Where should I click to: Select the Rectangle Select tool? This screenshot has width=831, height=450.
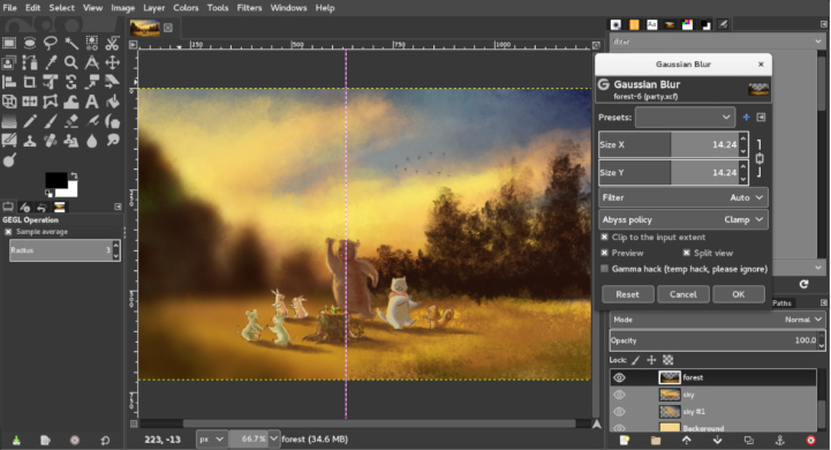(9, 43)
